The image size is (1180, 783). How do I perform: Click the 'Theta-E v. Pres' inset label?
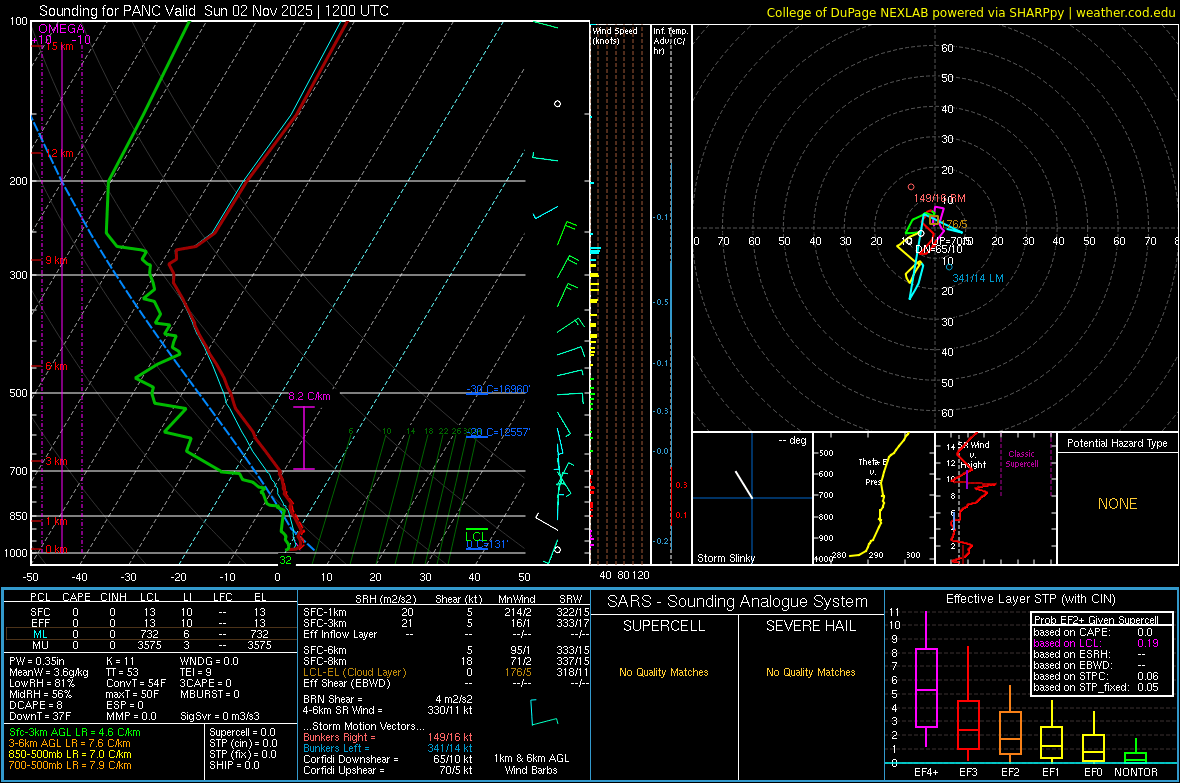coord(873,472)
